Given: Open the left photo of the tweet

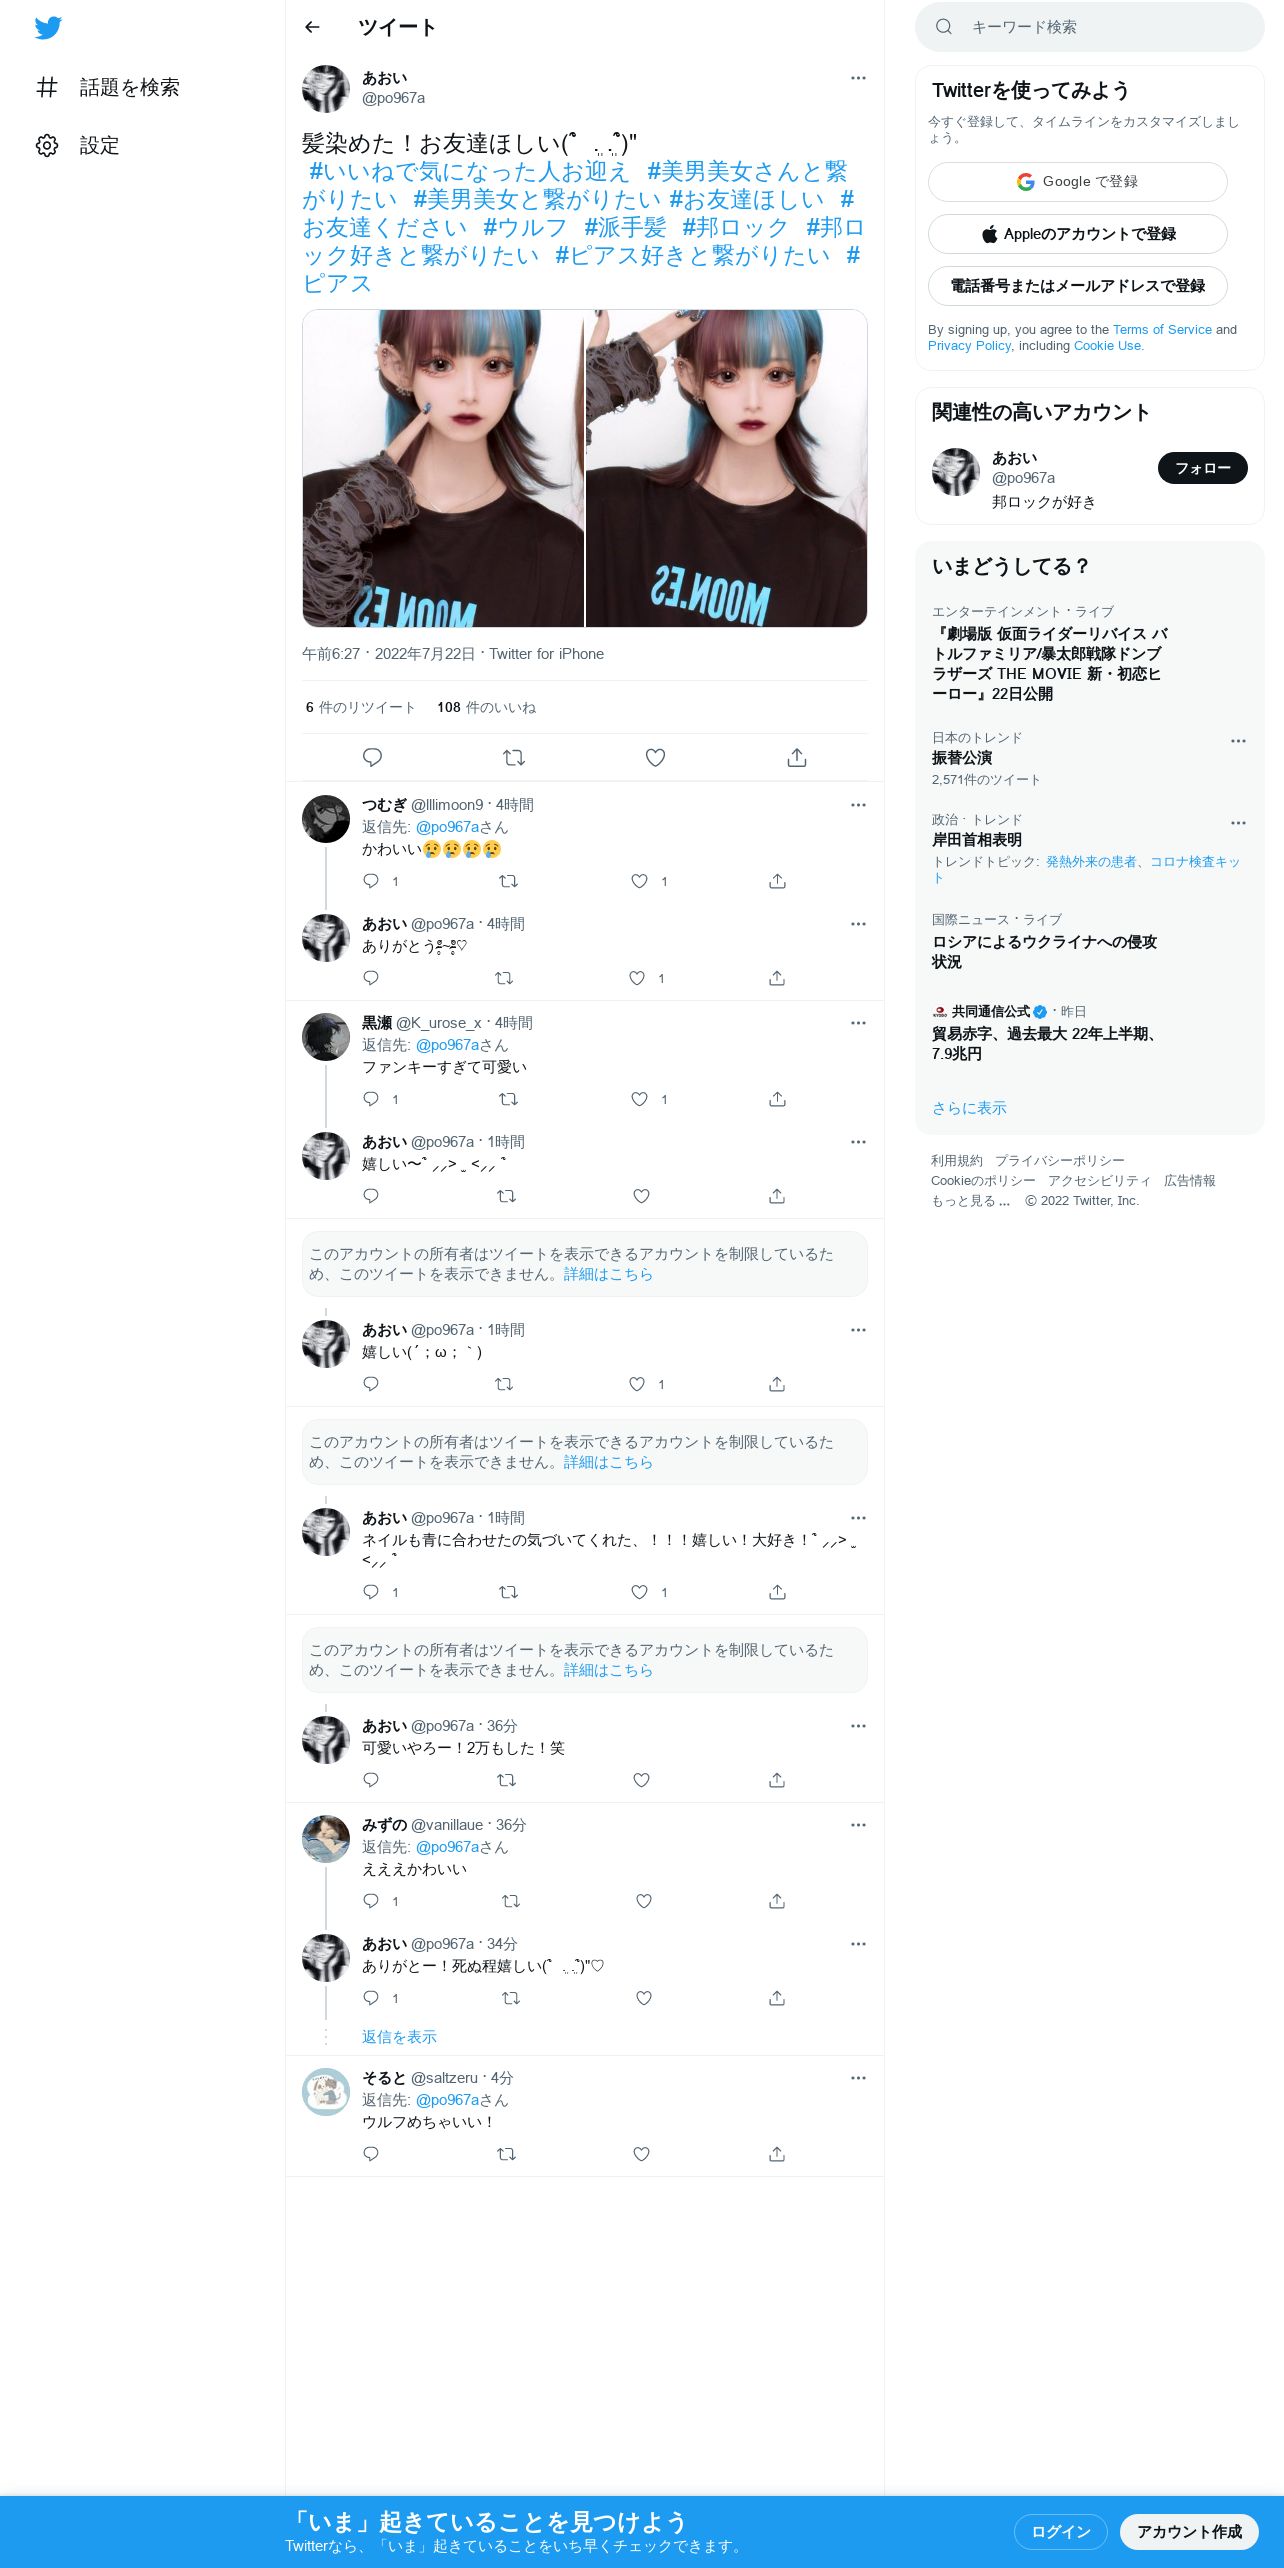Looking at the screenshot, I should click(x=443, y=468).
